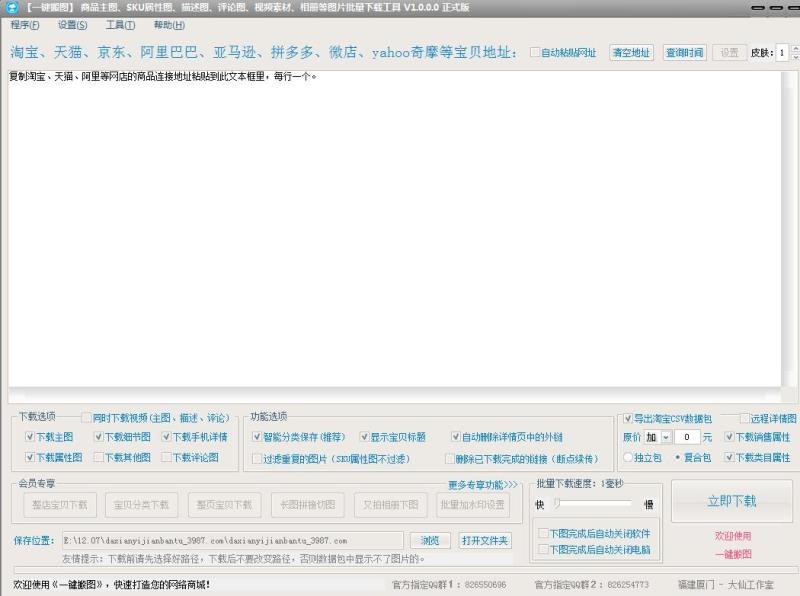800x596 pixels.
Task: Click the app logo icon in title bar
Action: coord(11,7)
